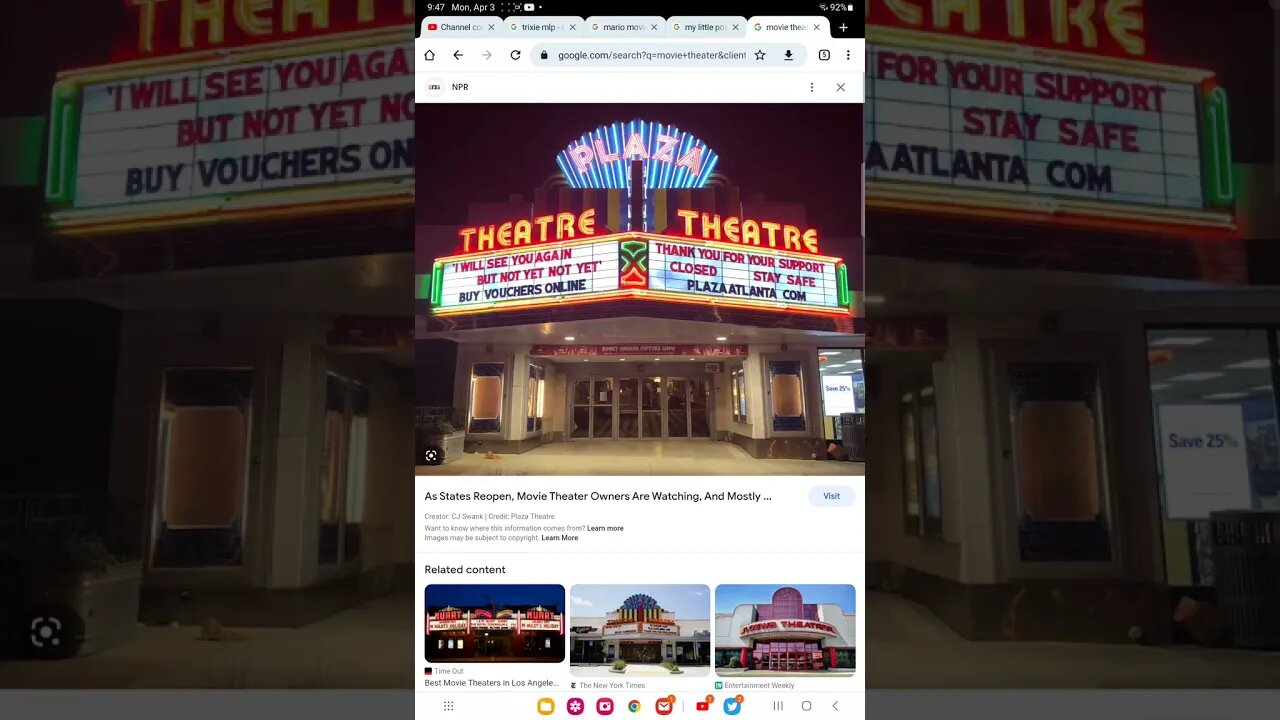Open 'As States Reopen, Movie Theater Owners' title
This screenshot has height=720, width=1280.
tap(598, 496)
